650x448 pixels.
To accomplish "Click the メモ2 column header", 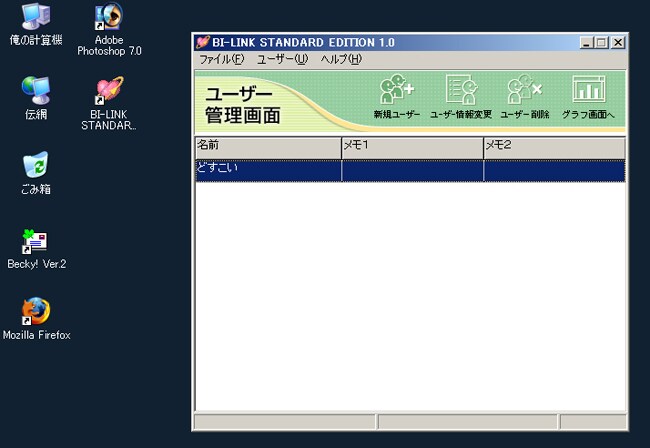I will pos(554,148).
